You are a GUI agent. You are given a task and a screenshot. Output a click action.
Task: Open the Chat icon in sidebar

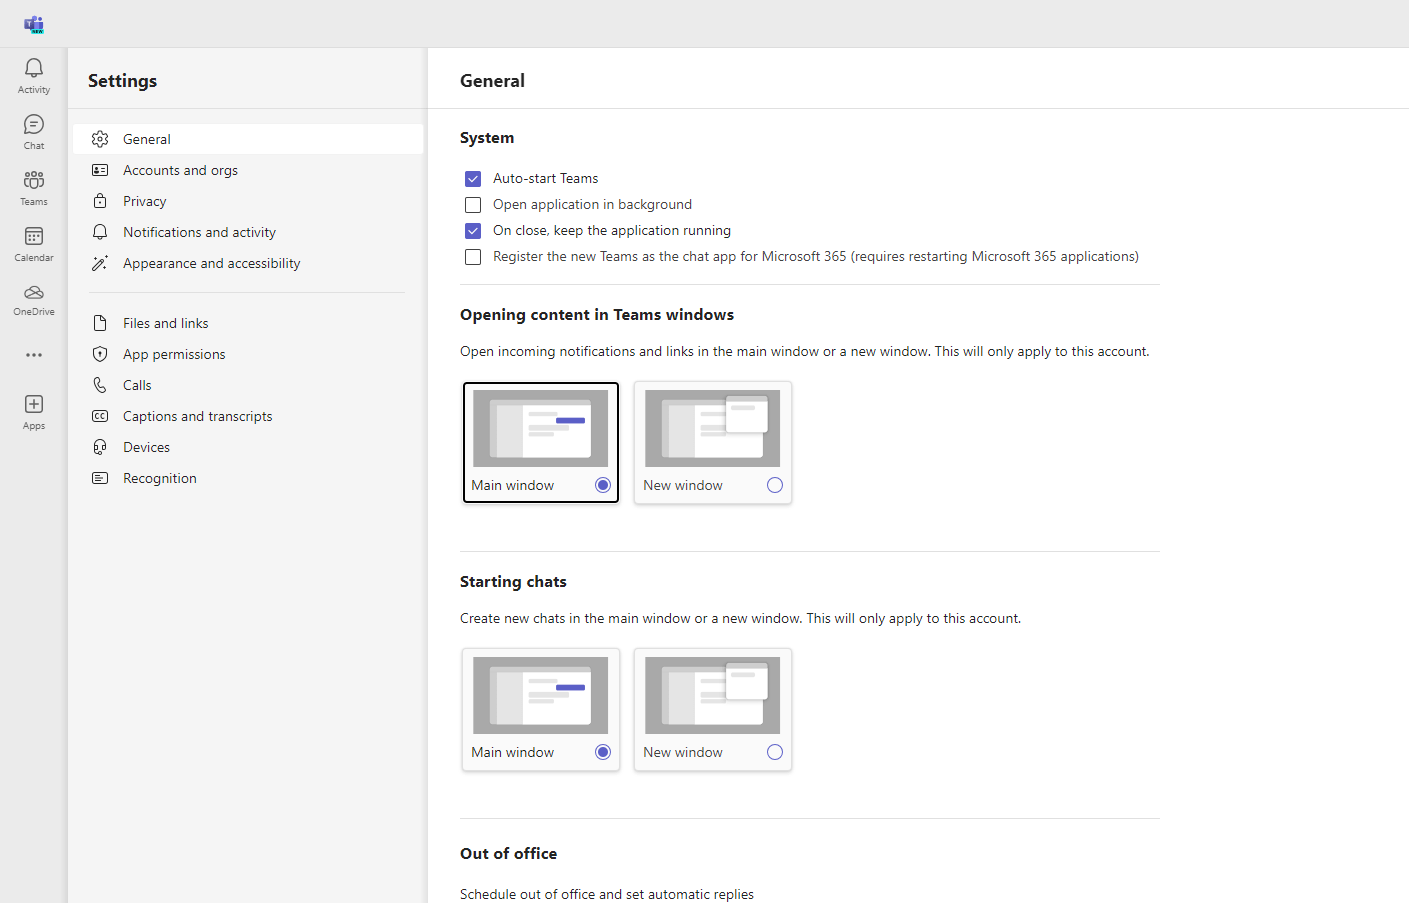[x=34, y=124]
